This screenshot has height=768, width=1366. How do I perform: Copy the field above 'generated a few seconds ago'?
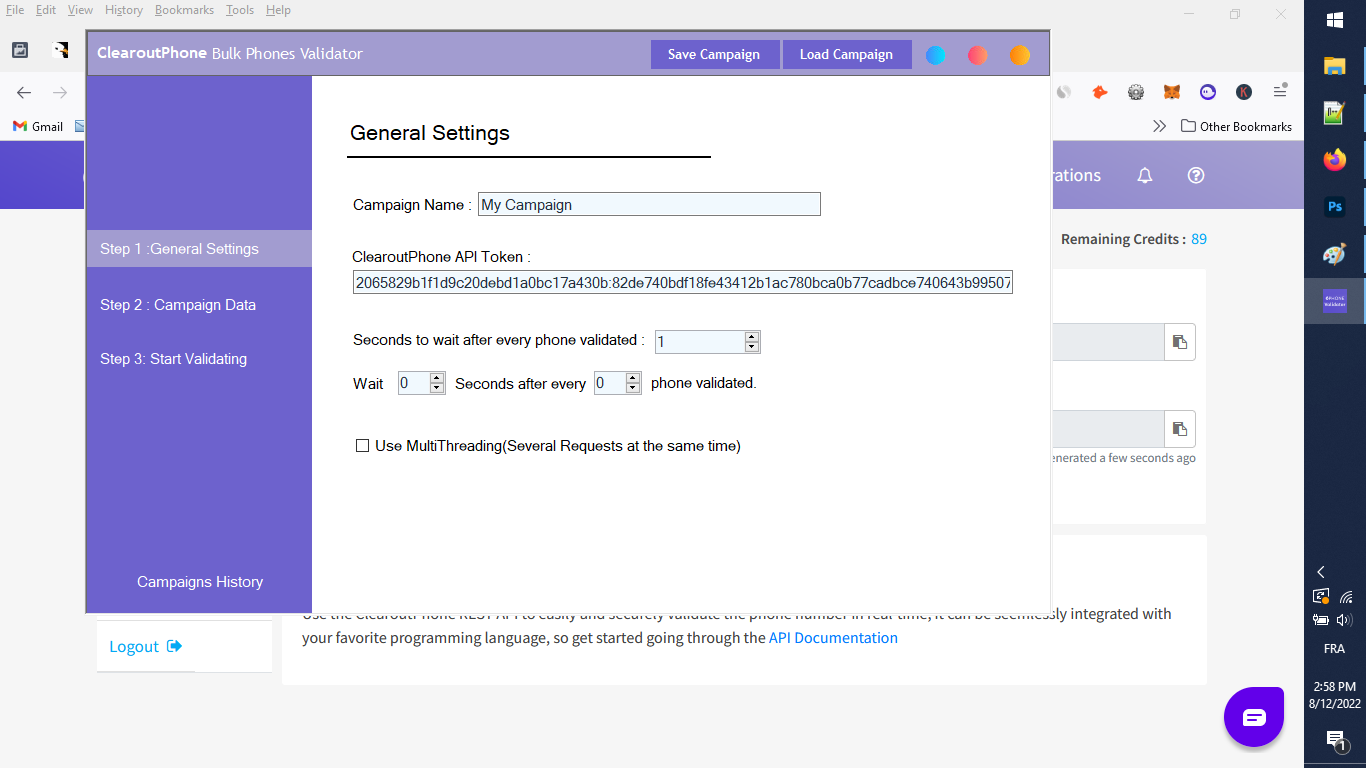tap(1180, 429)
